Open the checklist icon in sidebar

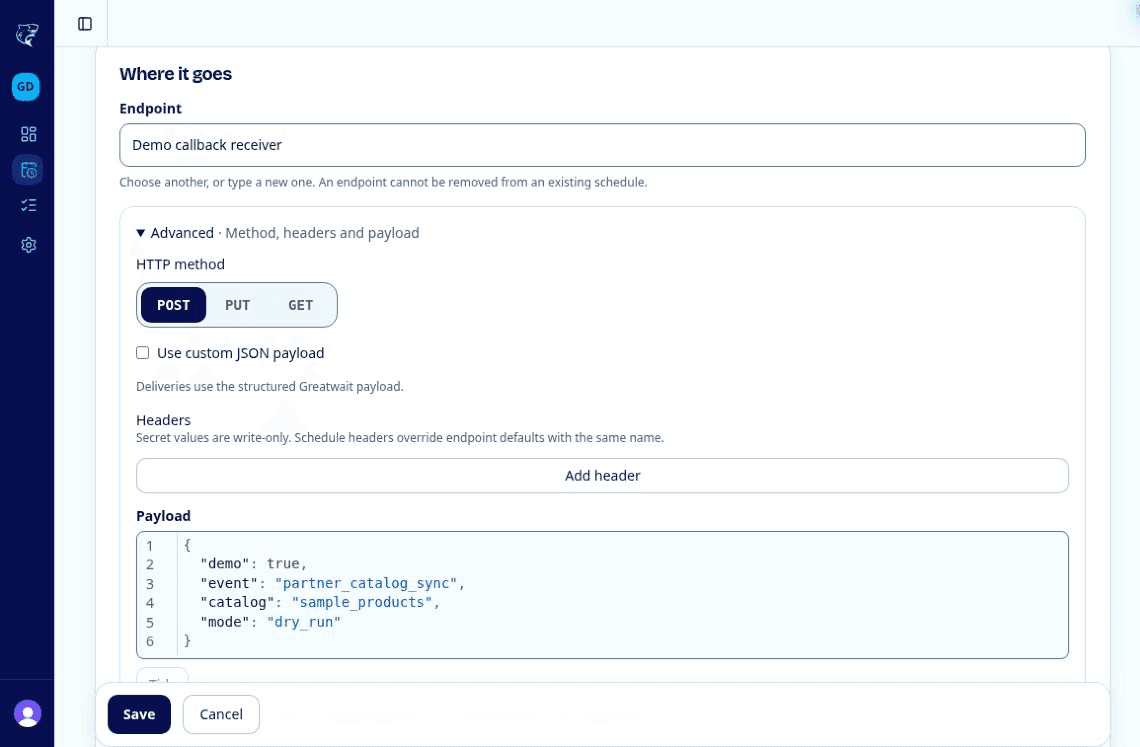coord(28,205)
